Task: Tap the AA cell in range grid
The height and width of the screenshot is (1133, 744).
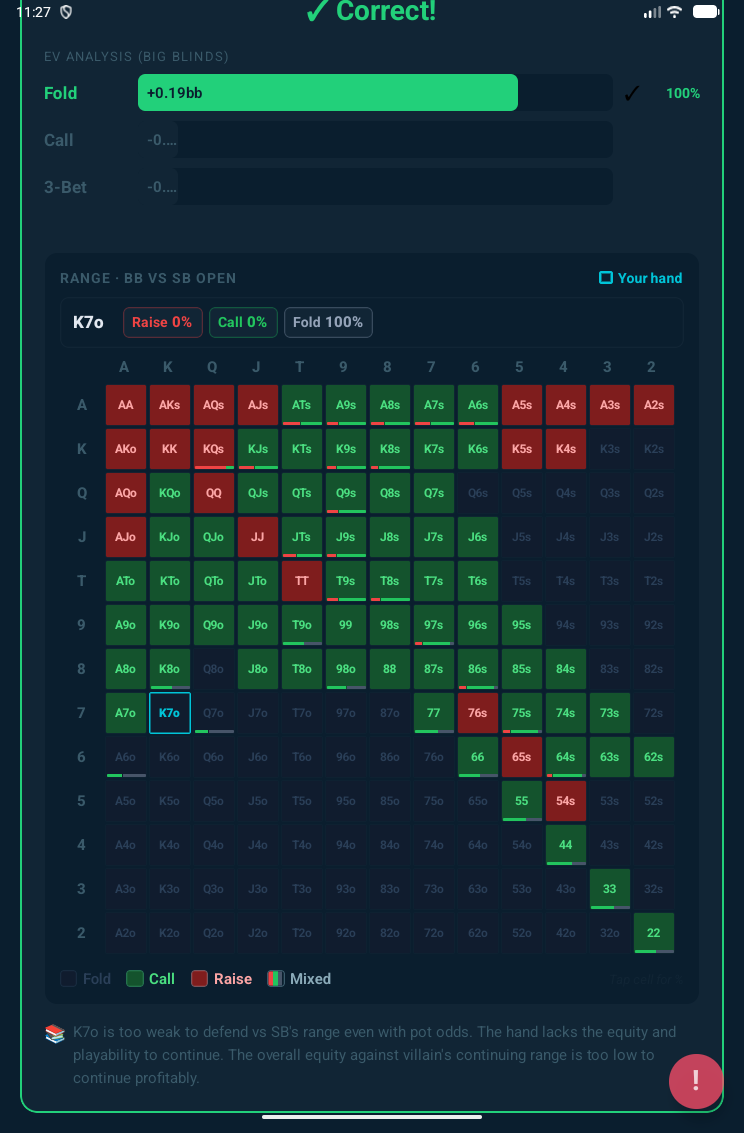Action: tap(126, 405)
